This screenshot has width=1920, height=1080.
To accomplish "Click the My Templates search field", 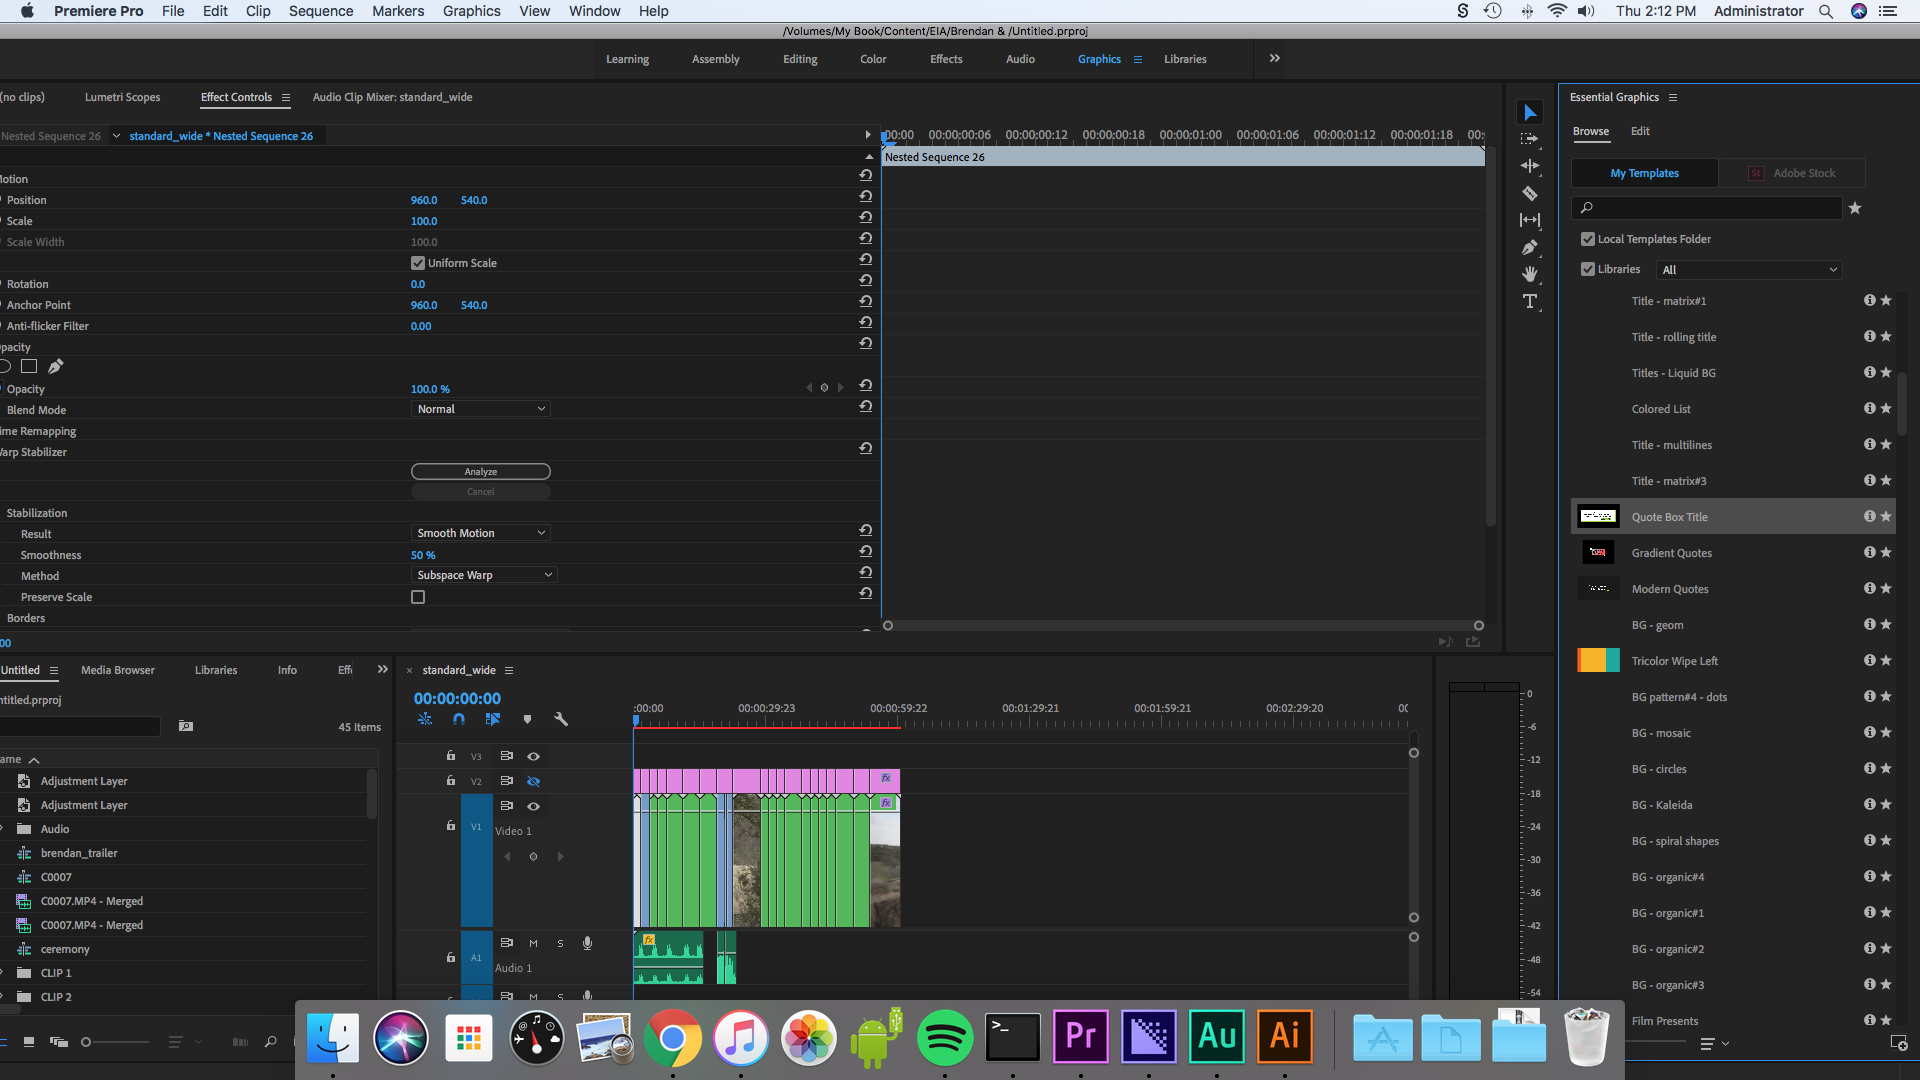I will (1707, 208).
